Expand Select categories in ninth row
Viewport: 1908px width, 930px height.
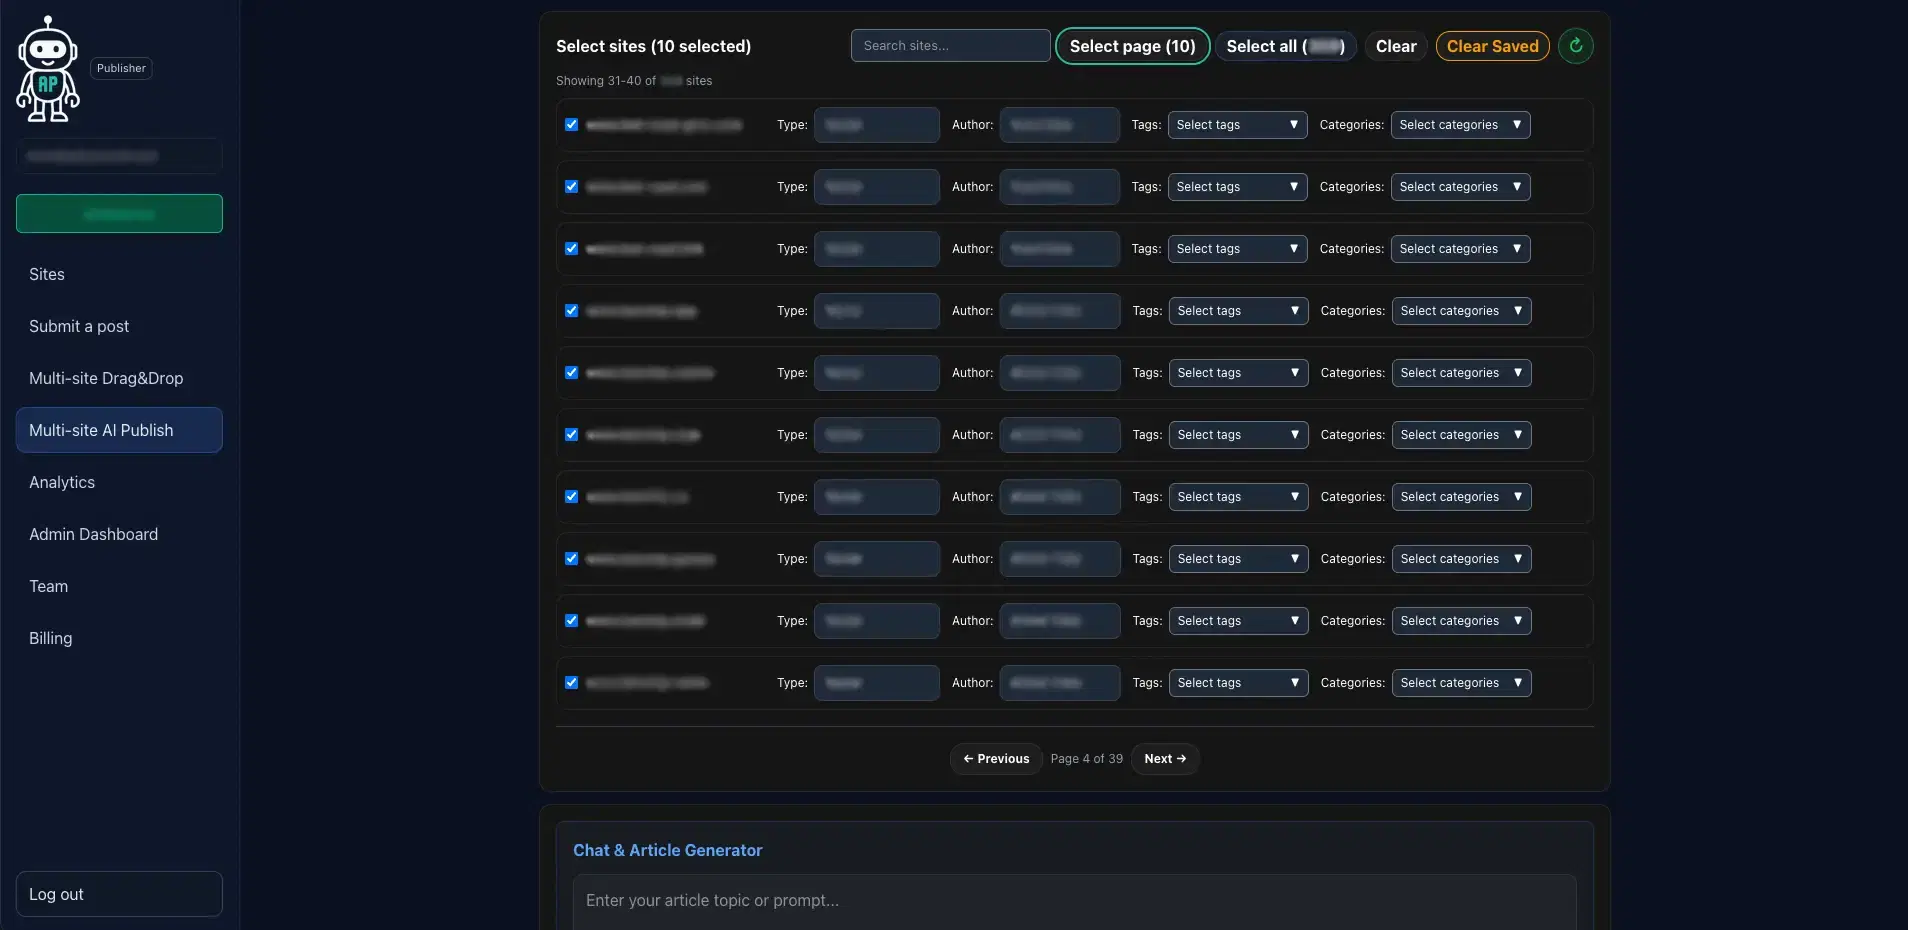pyautogui.click(x=1461, y=621)
